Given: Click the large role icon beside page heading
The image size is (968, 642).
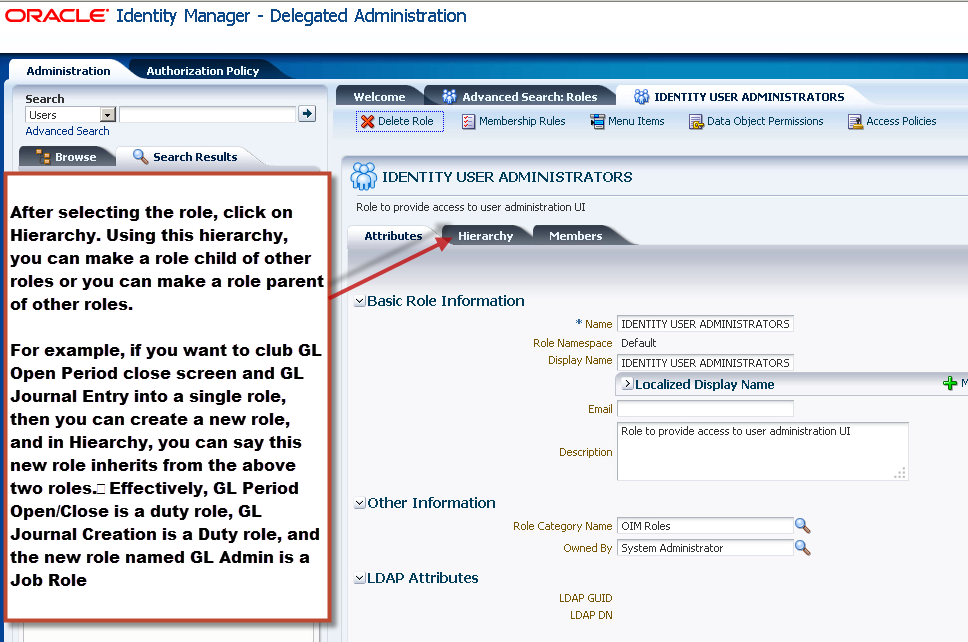Looking at the screenshot, I should pos(364,177).
